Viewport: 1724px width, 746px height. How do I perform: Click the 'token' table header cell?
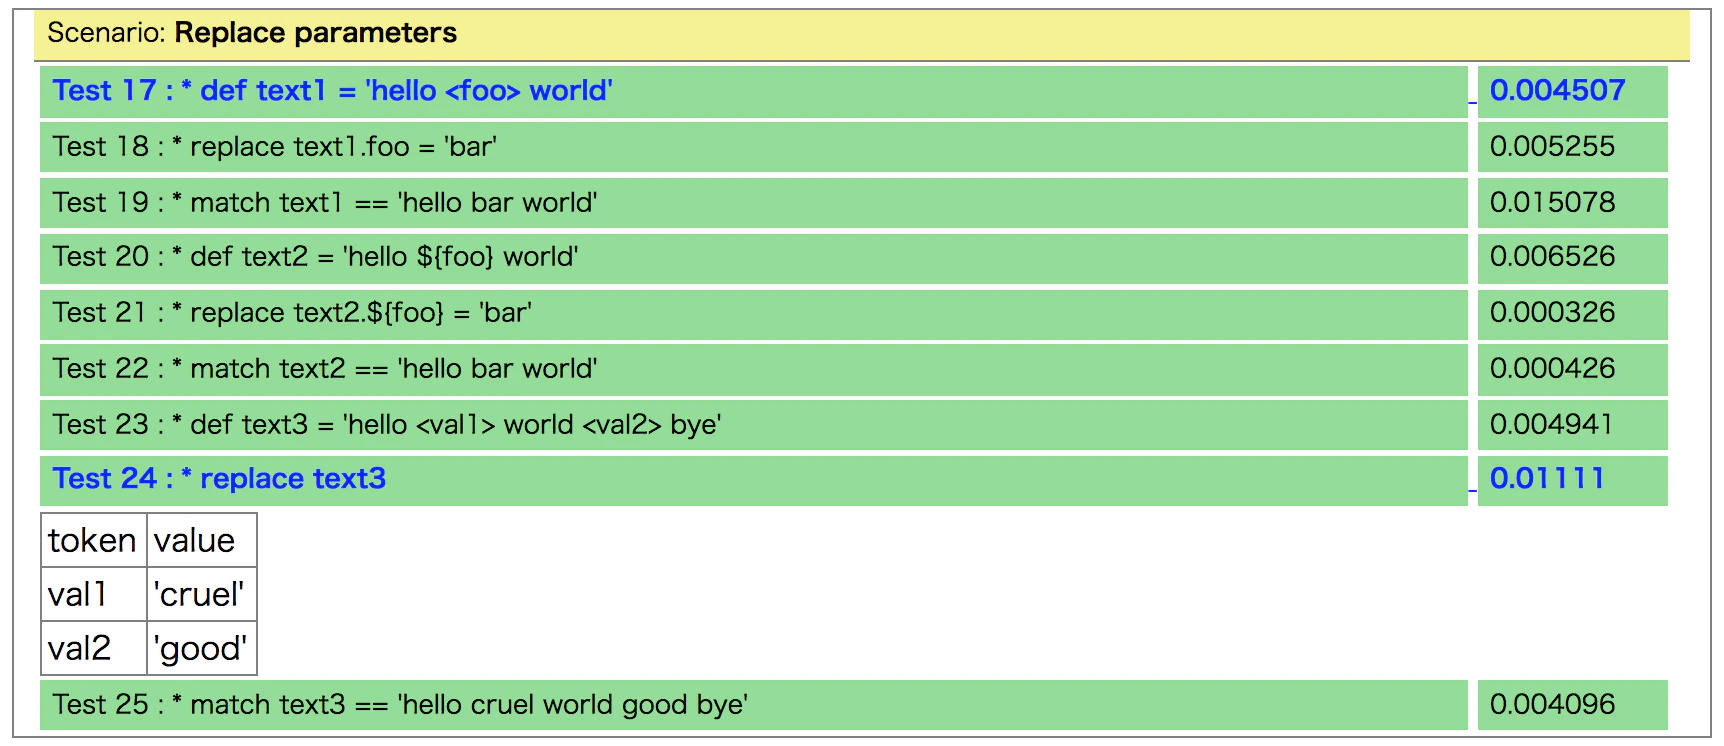[x=94, y=541]
